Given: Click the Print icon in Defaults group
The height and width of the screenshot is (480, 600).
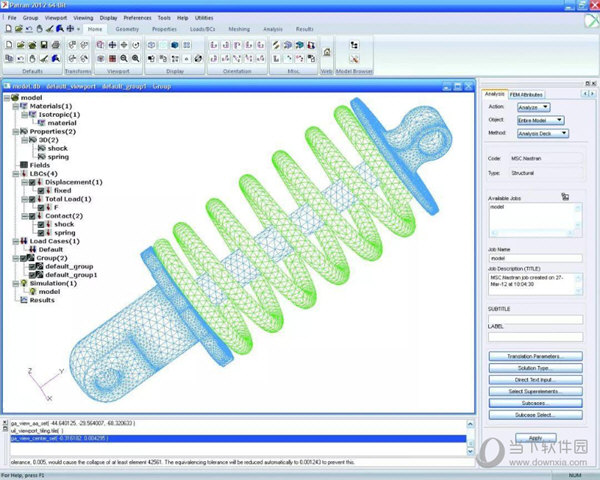Looking at the screenshot, I should (56, 45).
